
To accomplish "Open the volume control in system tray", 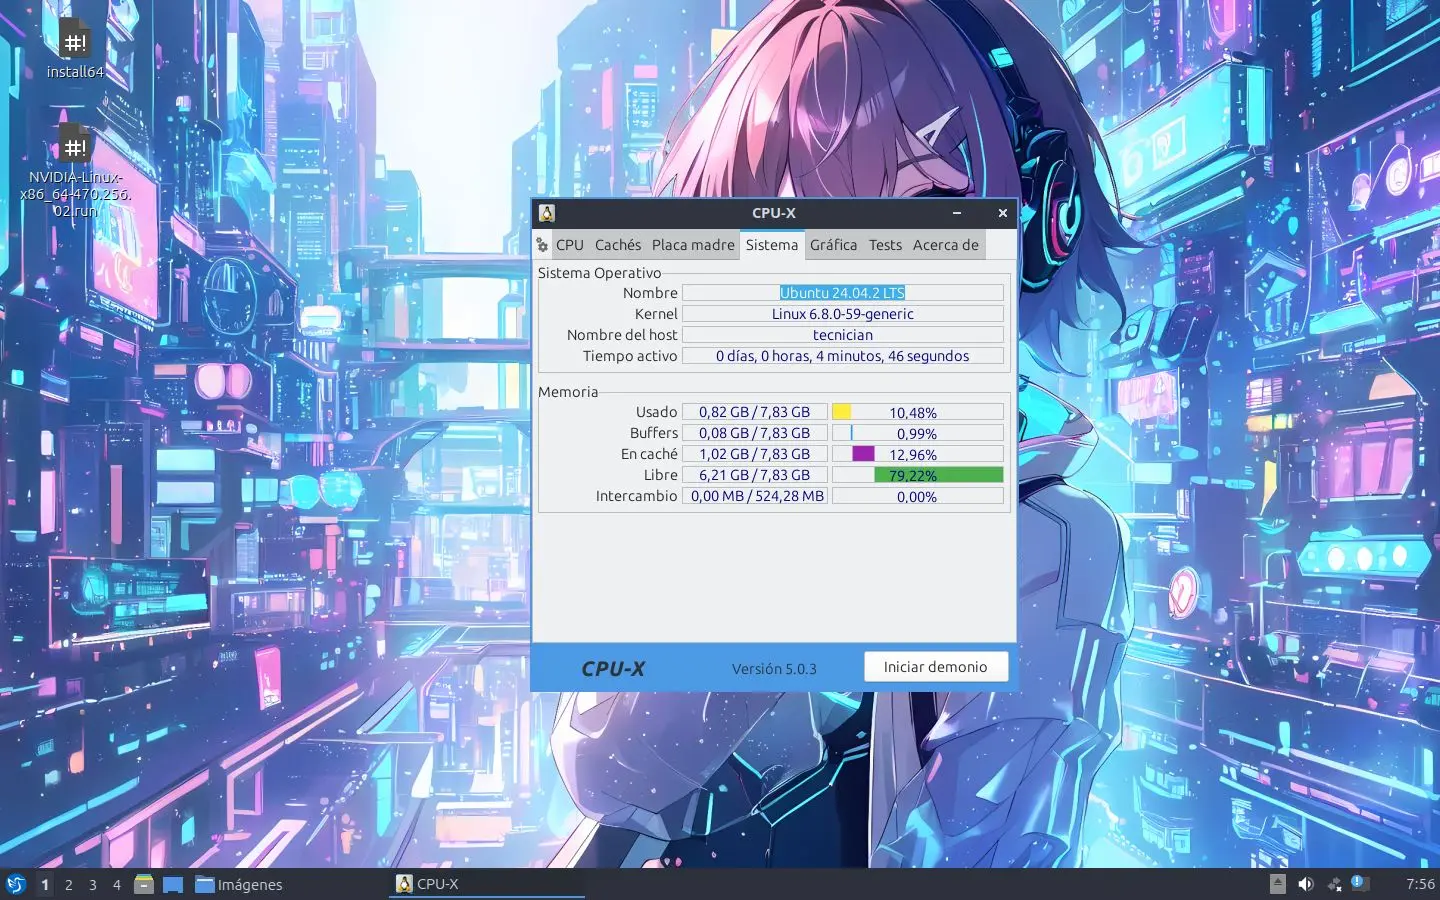I will (x=1305, y=884).
